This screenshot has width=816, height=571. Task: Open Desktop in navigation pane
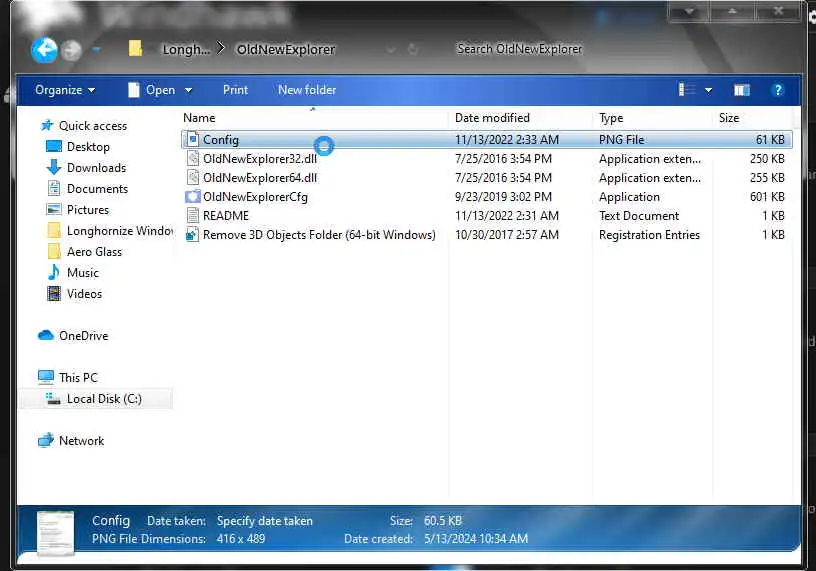(88, 147)
